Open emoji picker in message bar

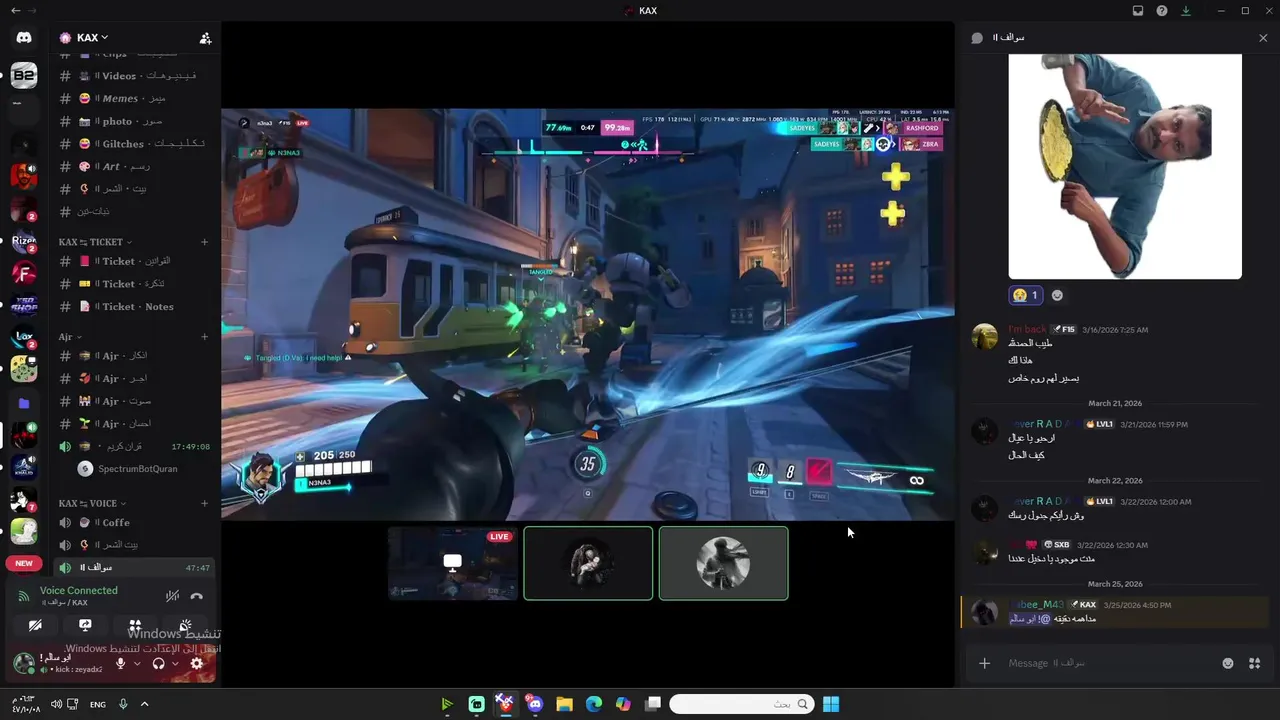(x=1228, y=663)
